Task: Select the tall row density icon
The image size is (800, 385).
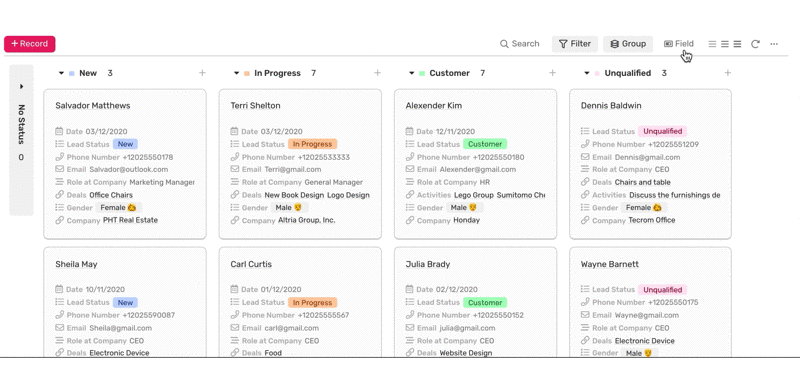Action: 737,44
